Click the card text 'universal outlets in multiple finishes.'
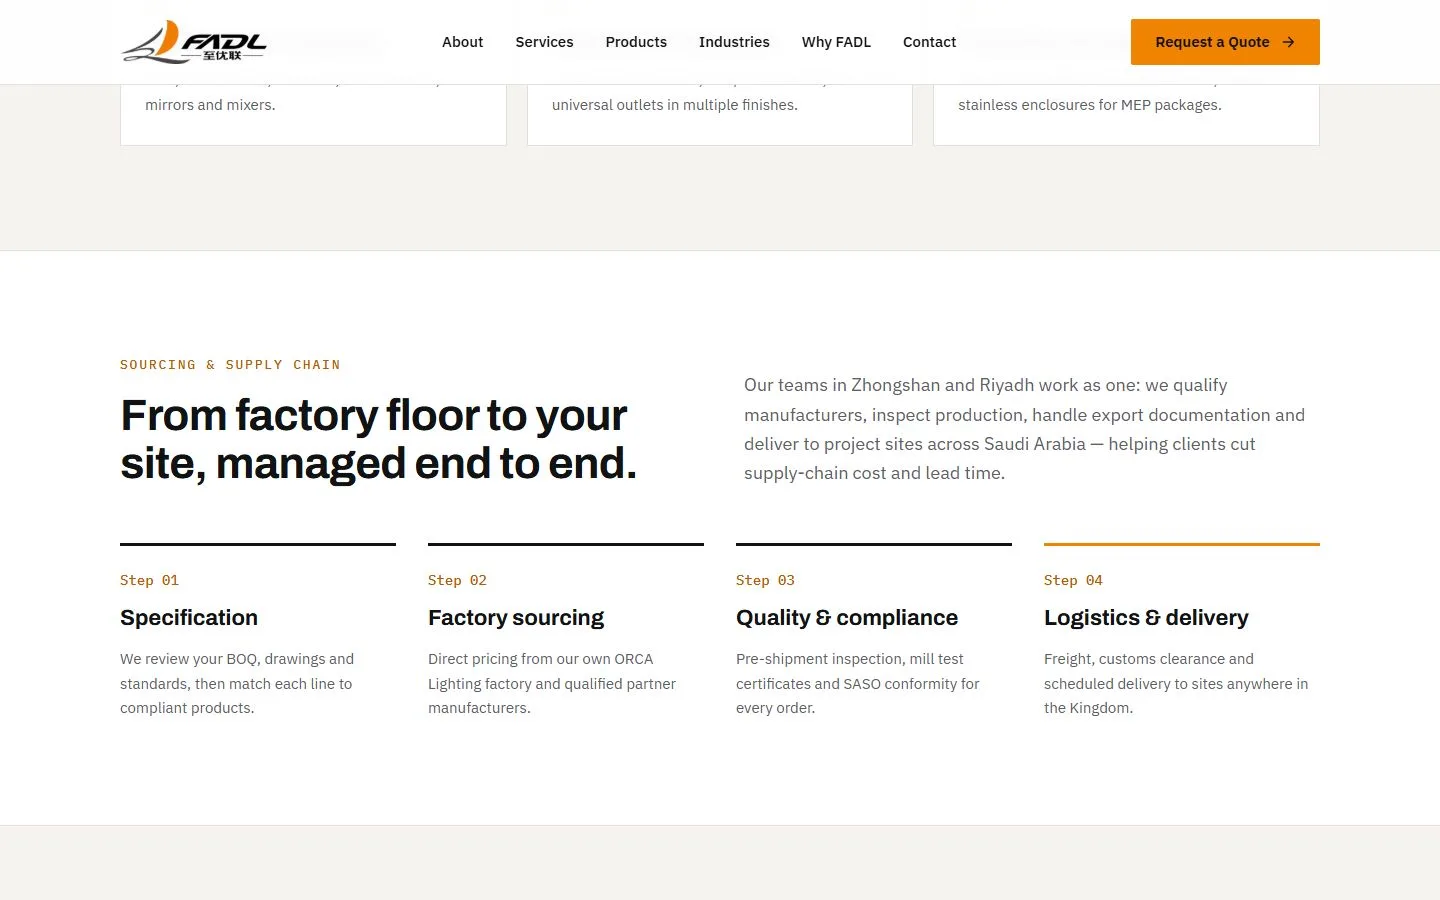1440x900 pixels. tap(675, 105)
